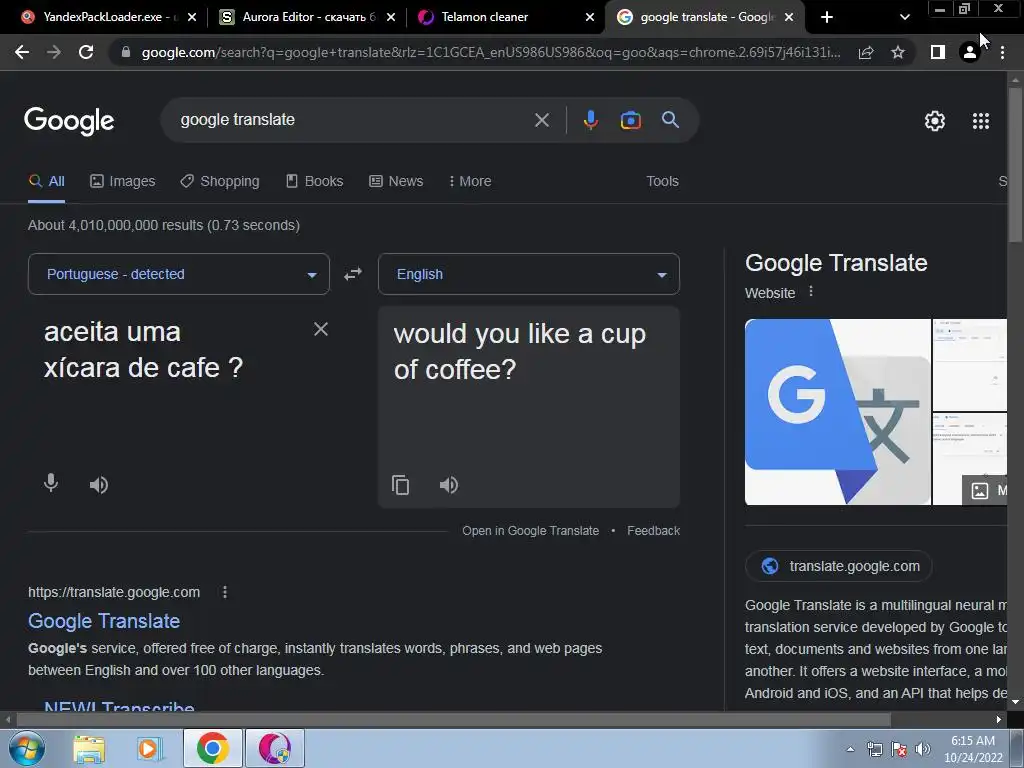Send Feedback on the translation

(x=653, y=531)
